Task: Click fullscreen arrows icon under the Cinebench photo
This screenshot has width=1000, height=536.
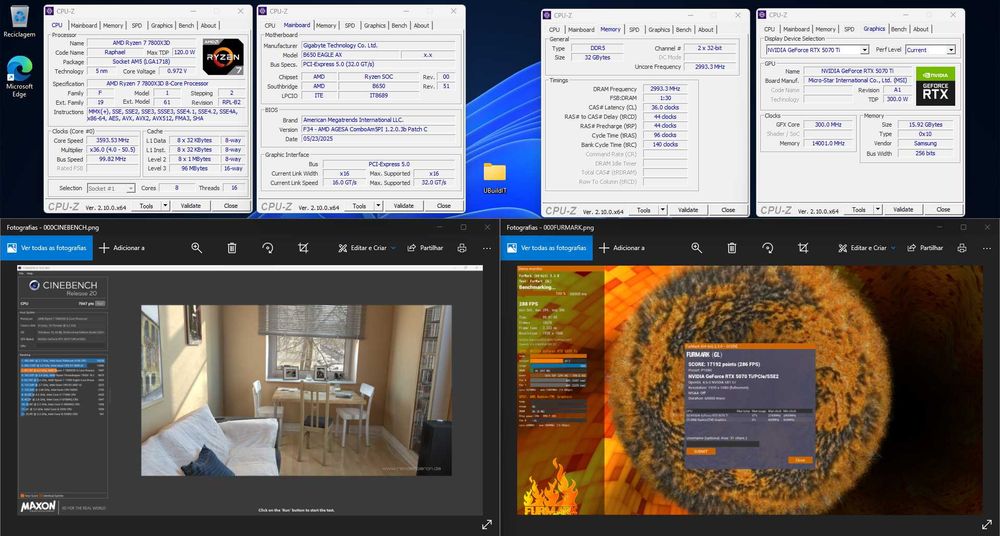Action: click(487, 524)
